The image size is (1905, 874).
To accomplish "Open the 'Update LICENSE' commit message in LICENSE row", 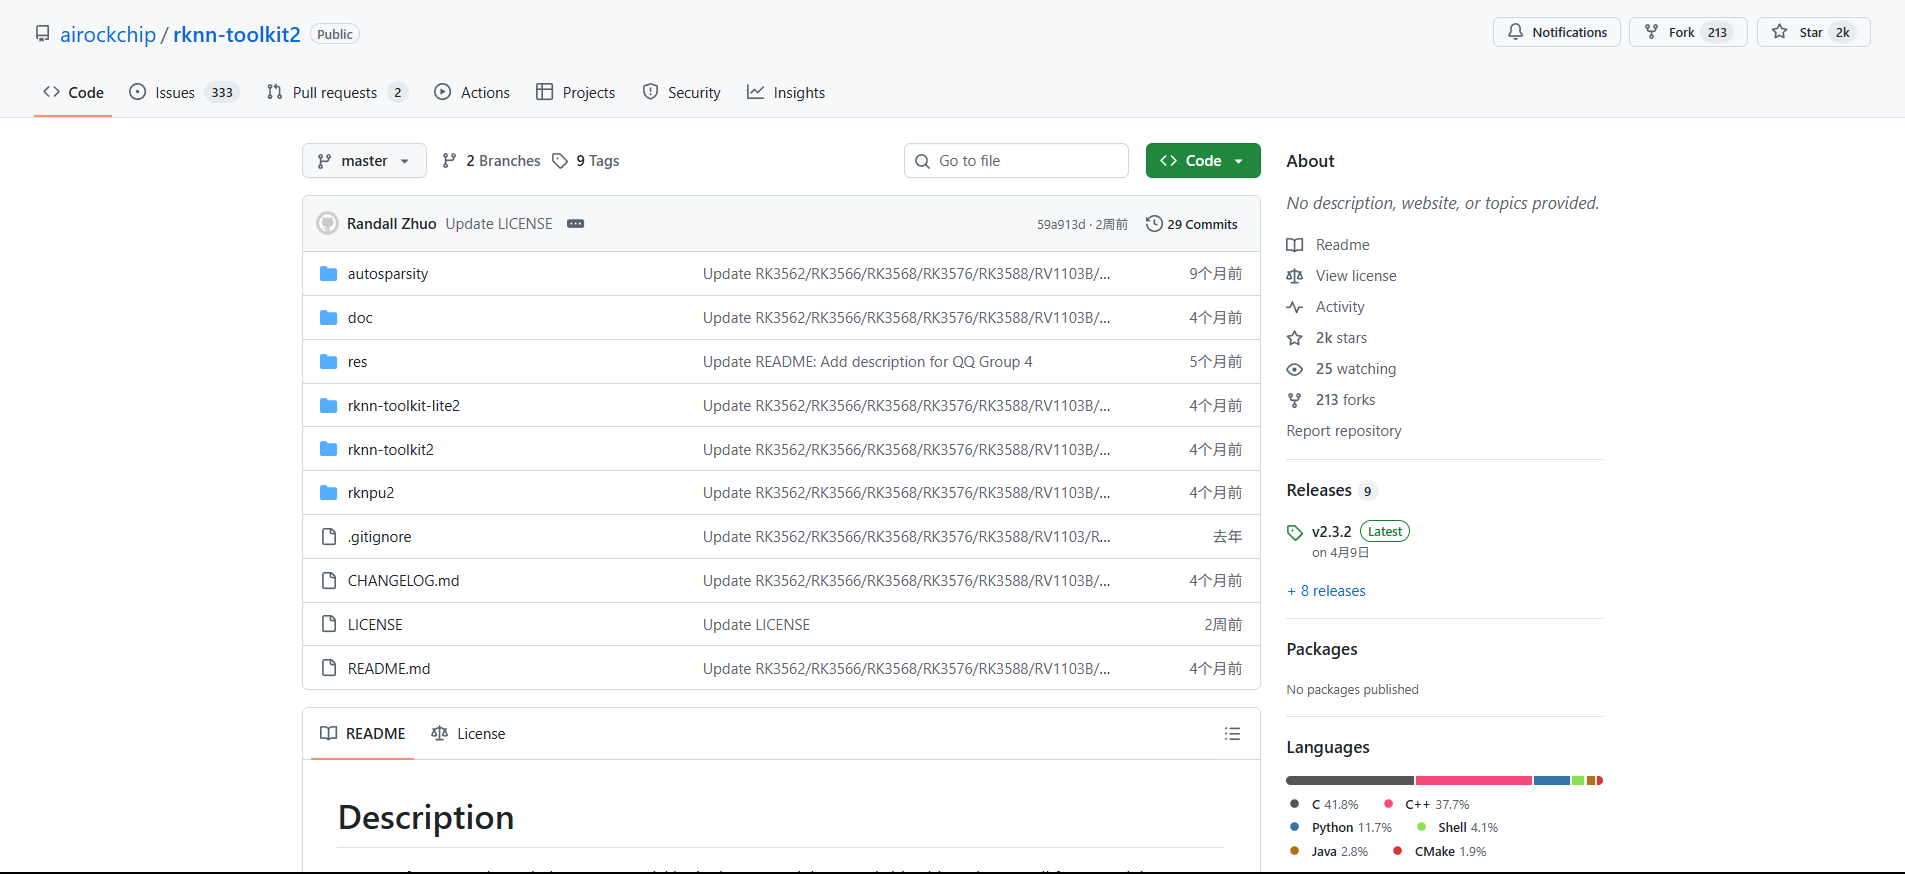I will pyautogui.click(x=756, y=625).
